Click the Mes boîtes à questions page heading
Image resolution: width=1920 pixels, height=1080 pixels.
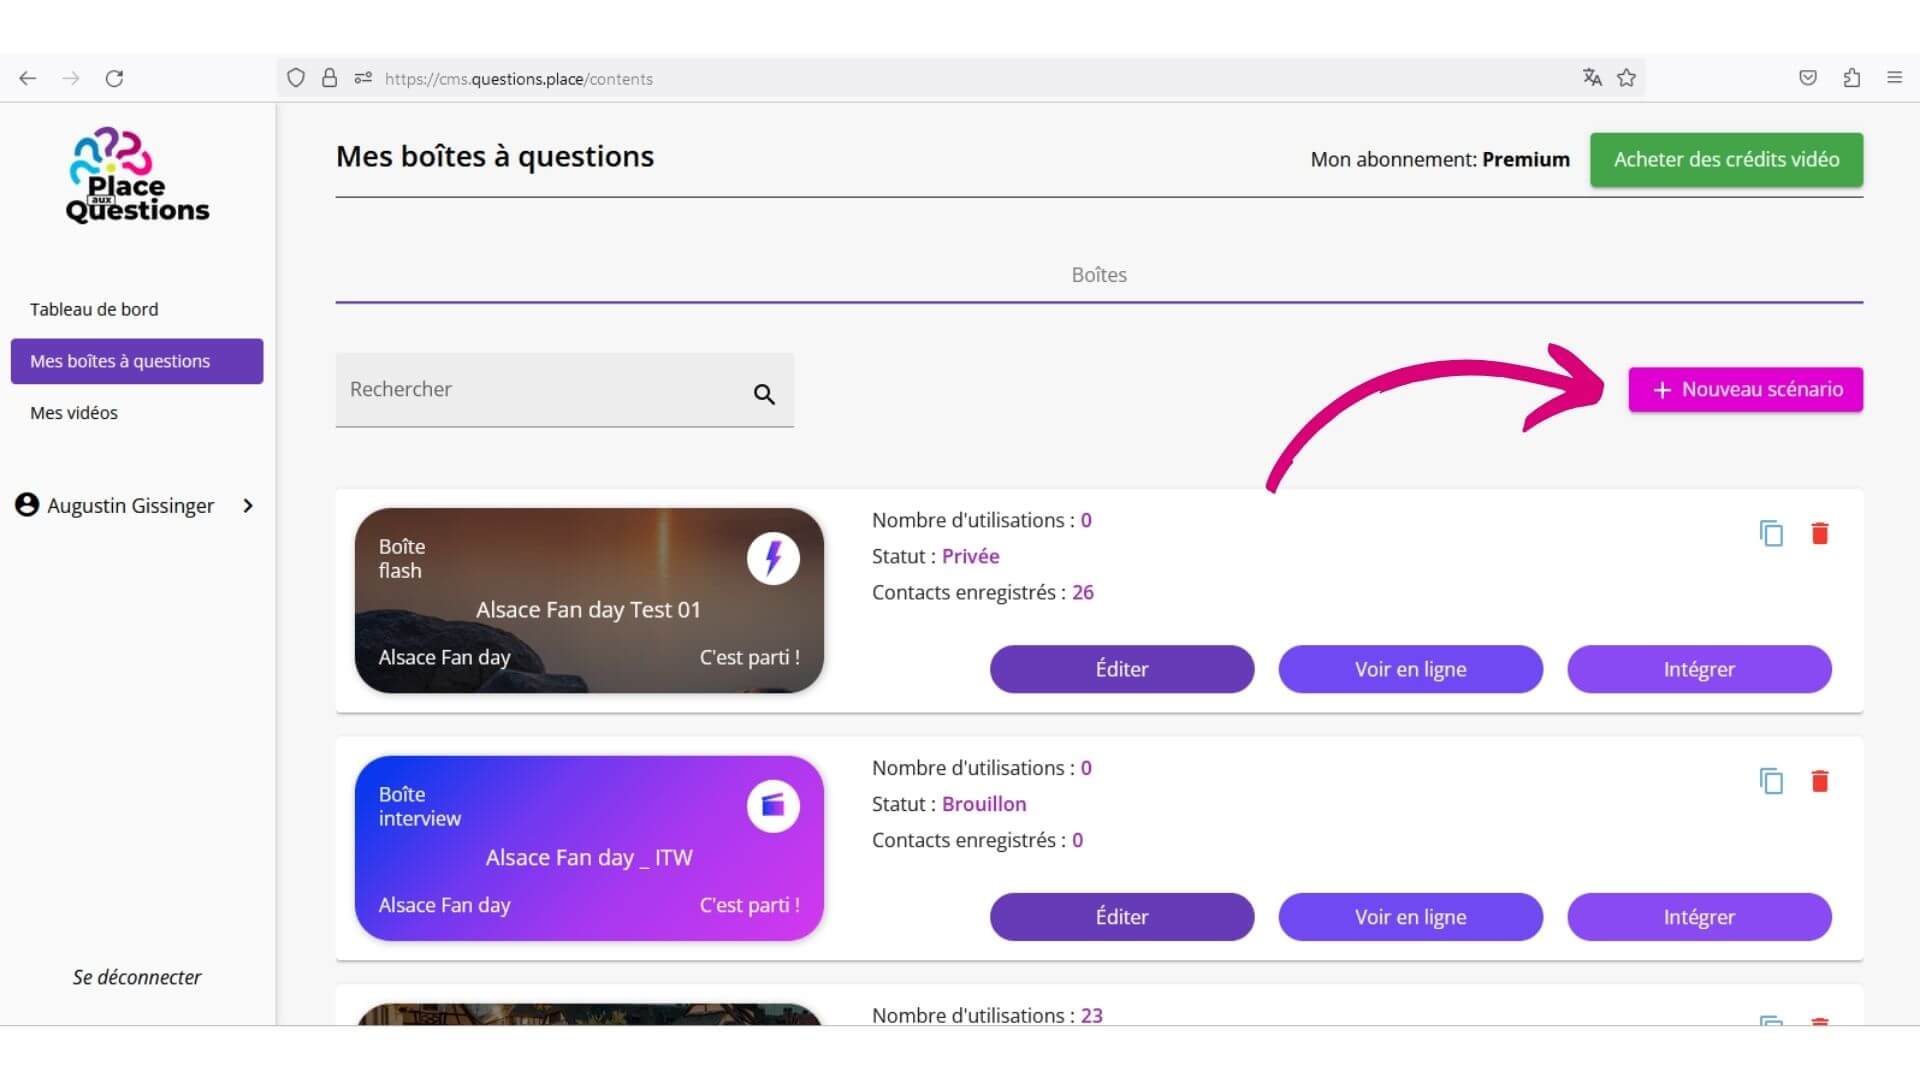pos(495,157)
